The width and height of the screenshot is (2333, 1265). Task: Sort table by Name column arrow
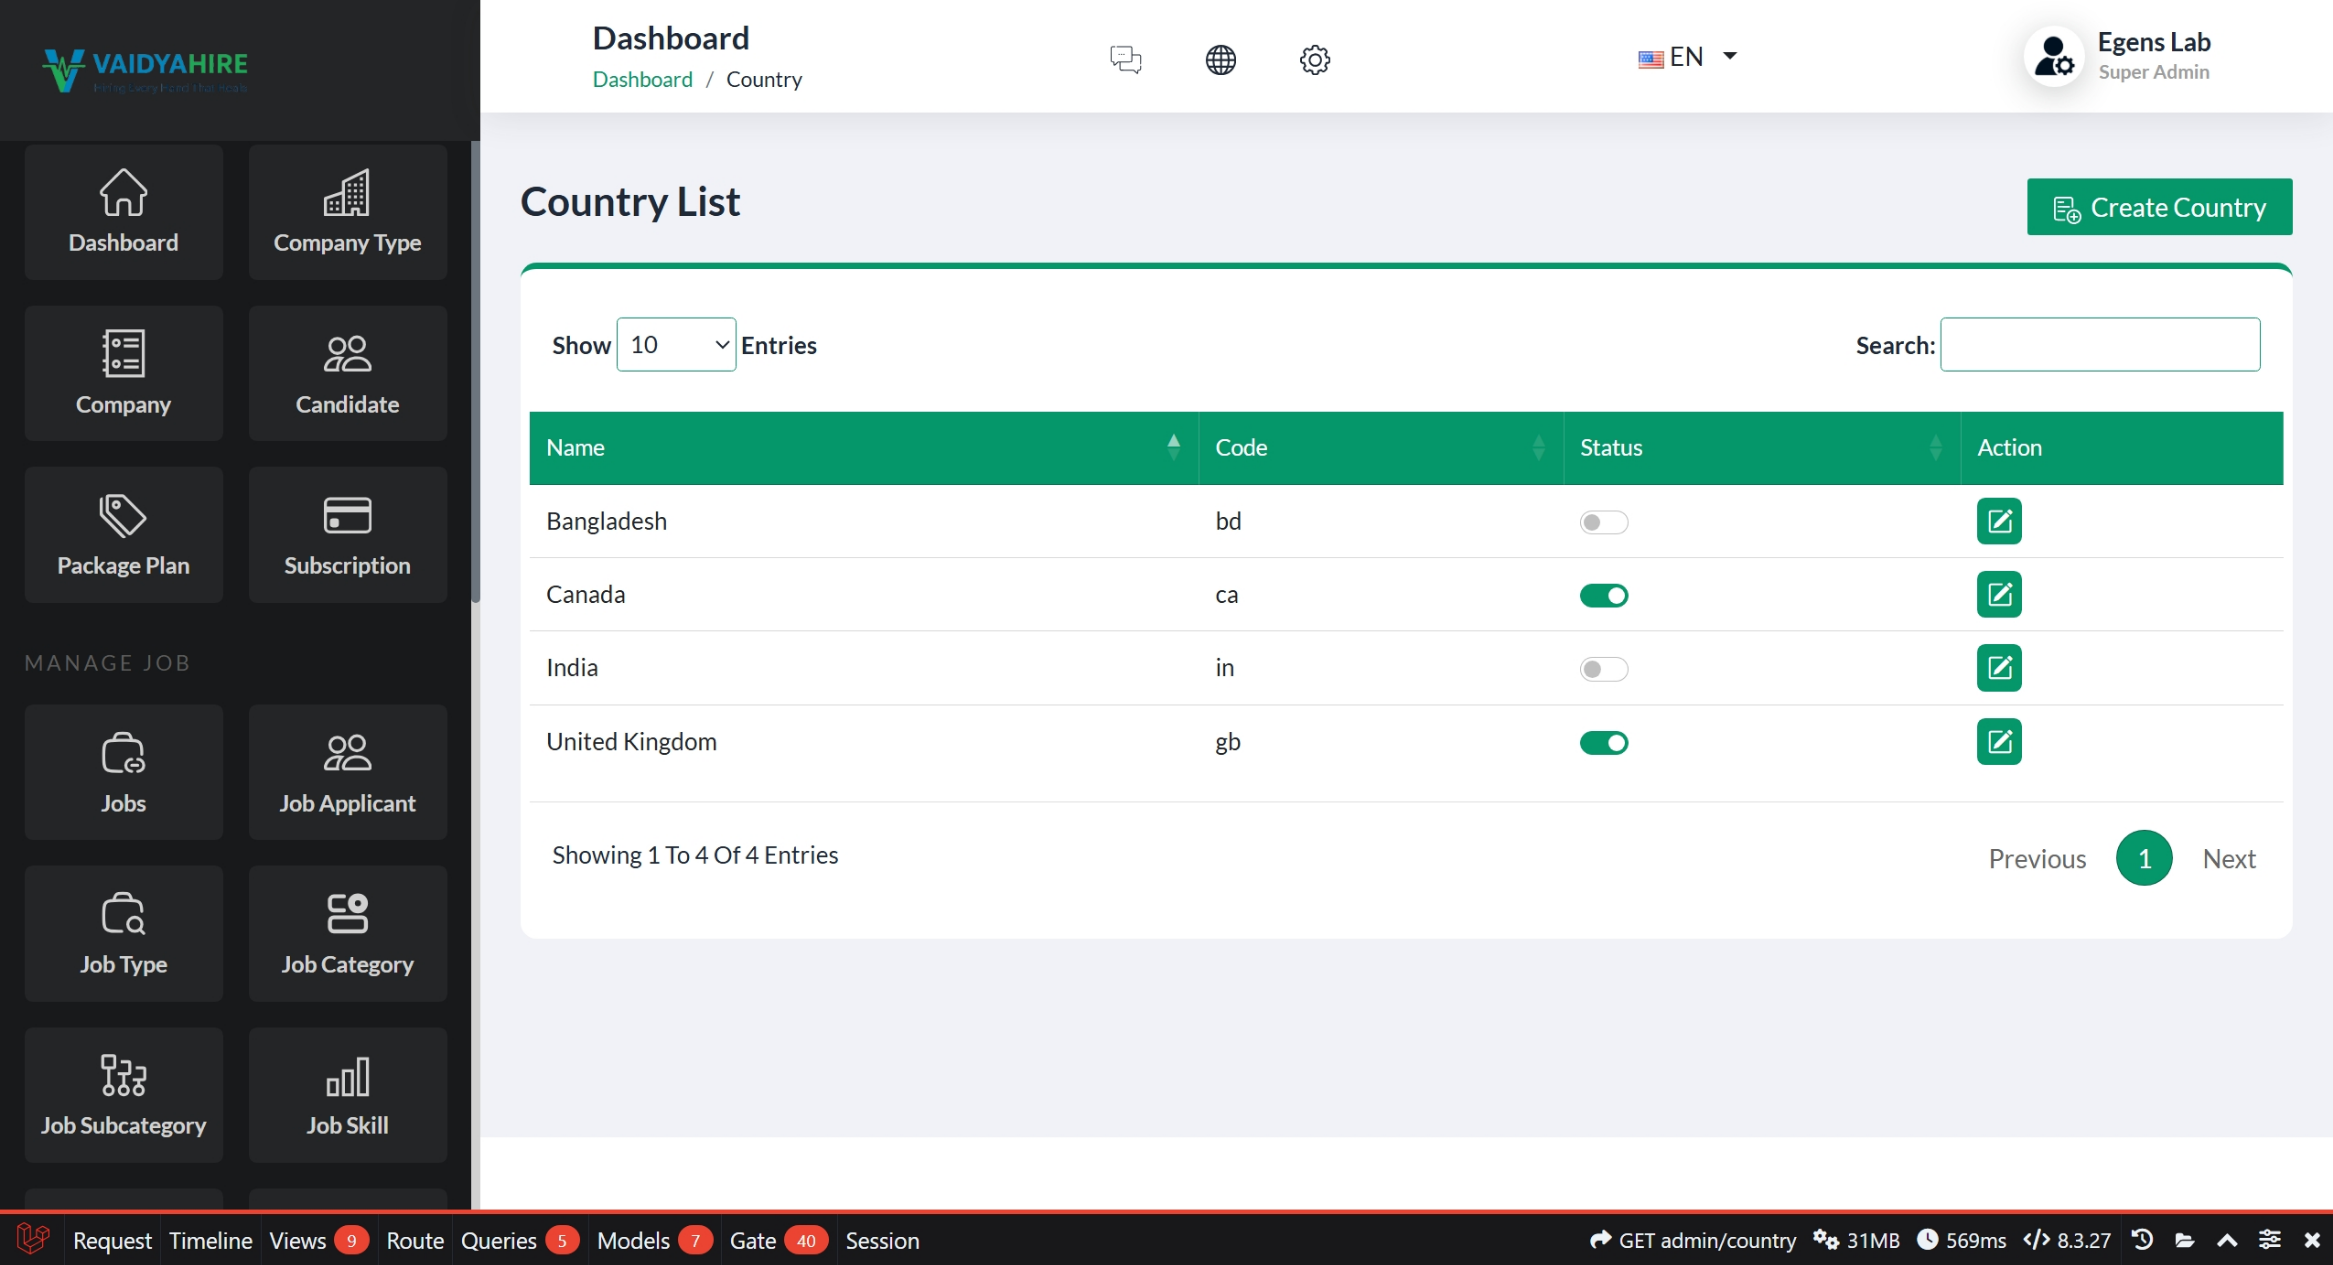point(1173,447)
